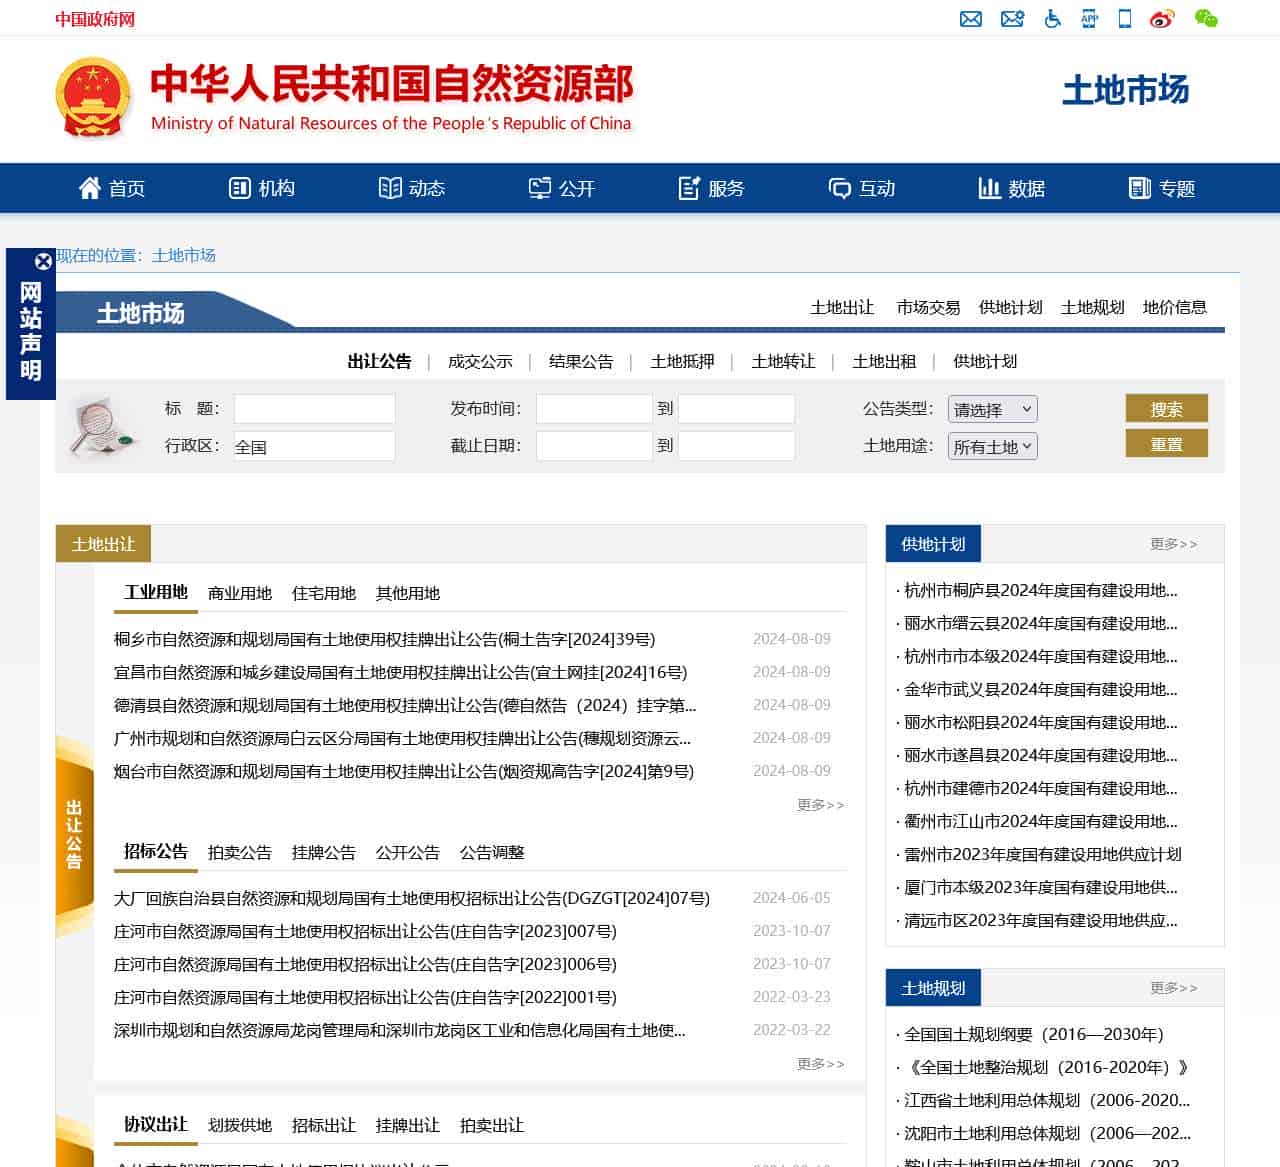Click the mail settings envelope icon
1280x1167 pixels.
1012,19
